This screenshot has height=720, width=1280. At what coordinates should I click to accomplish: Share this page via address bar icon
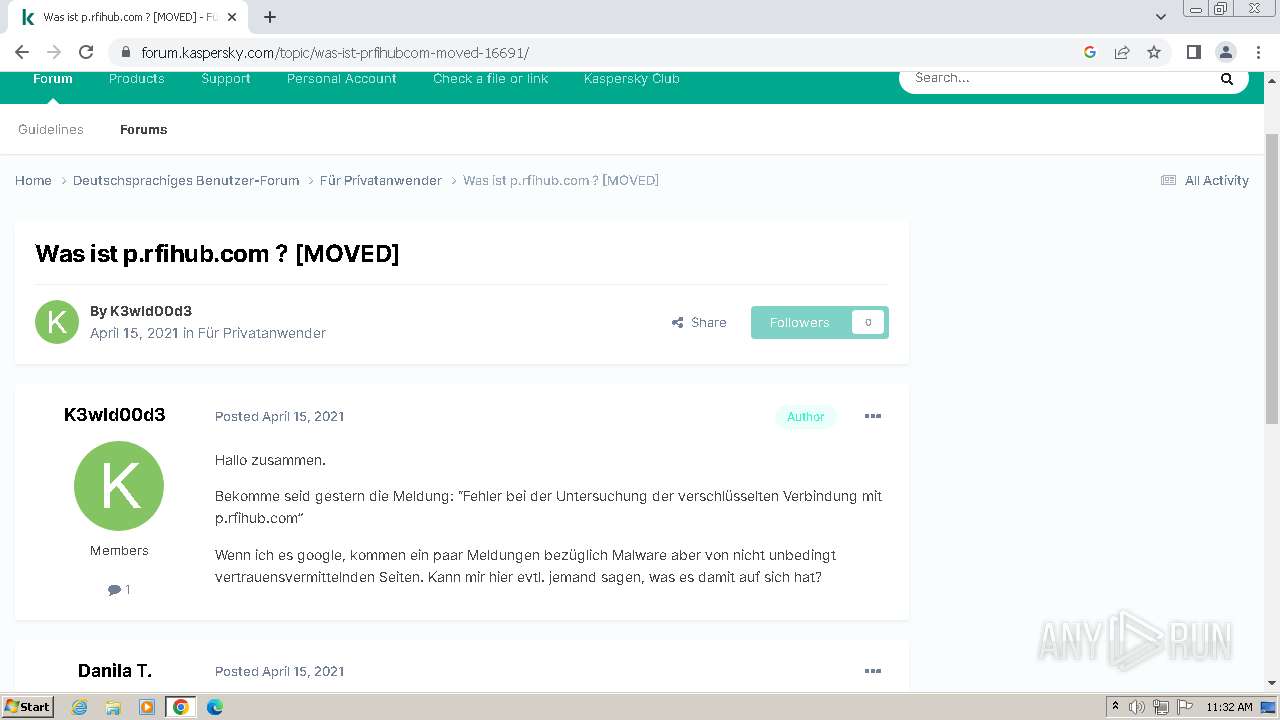point(1122,52)
